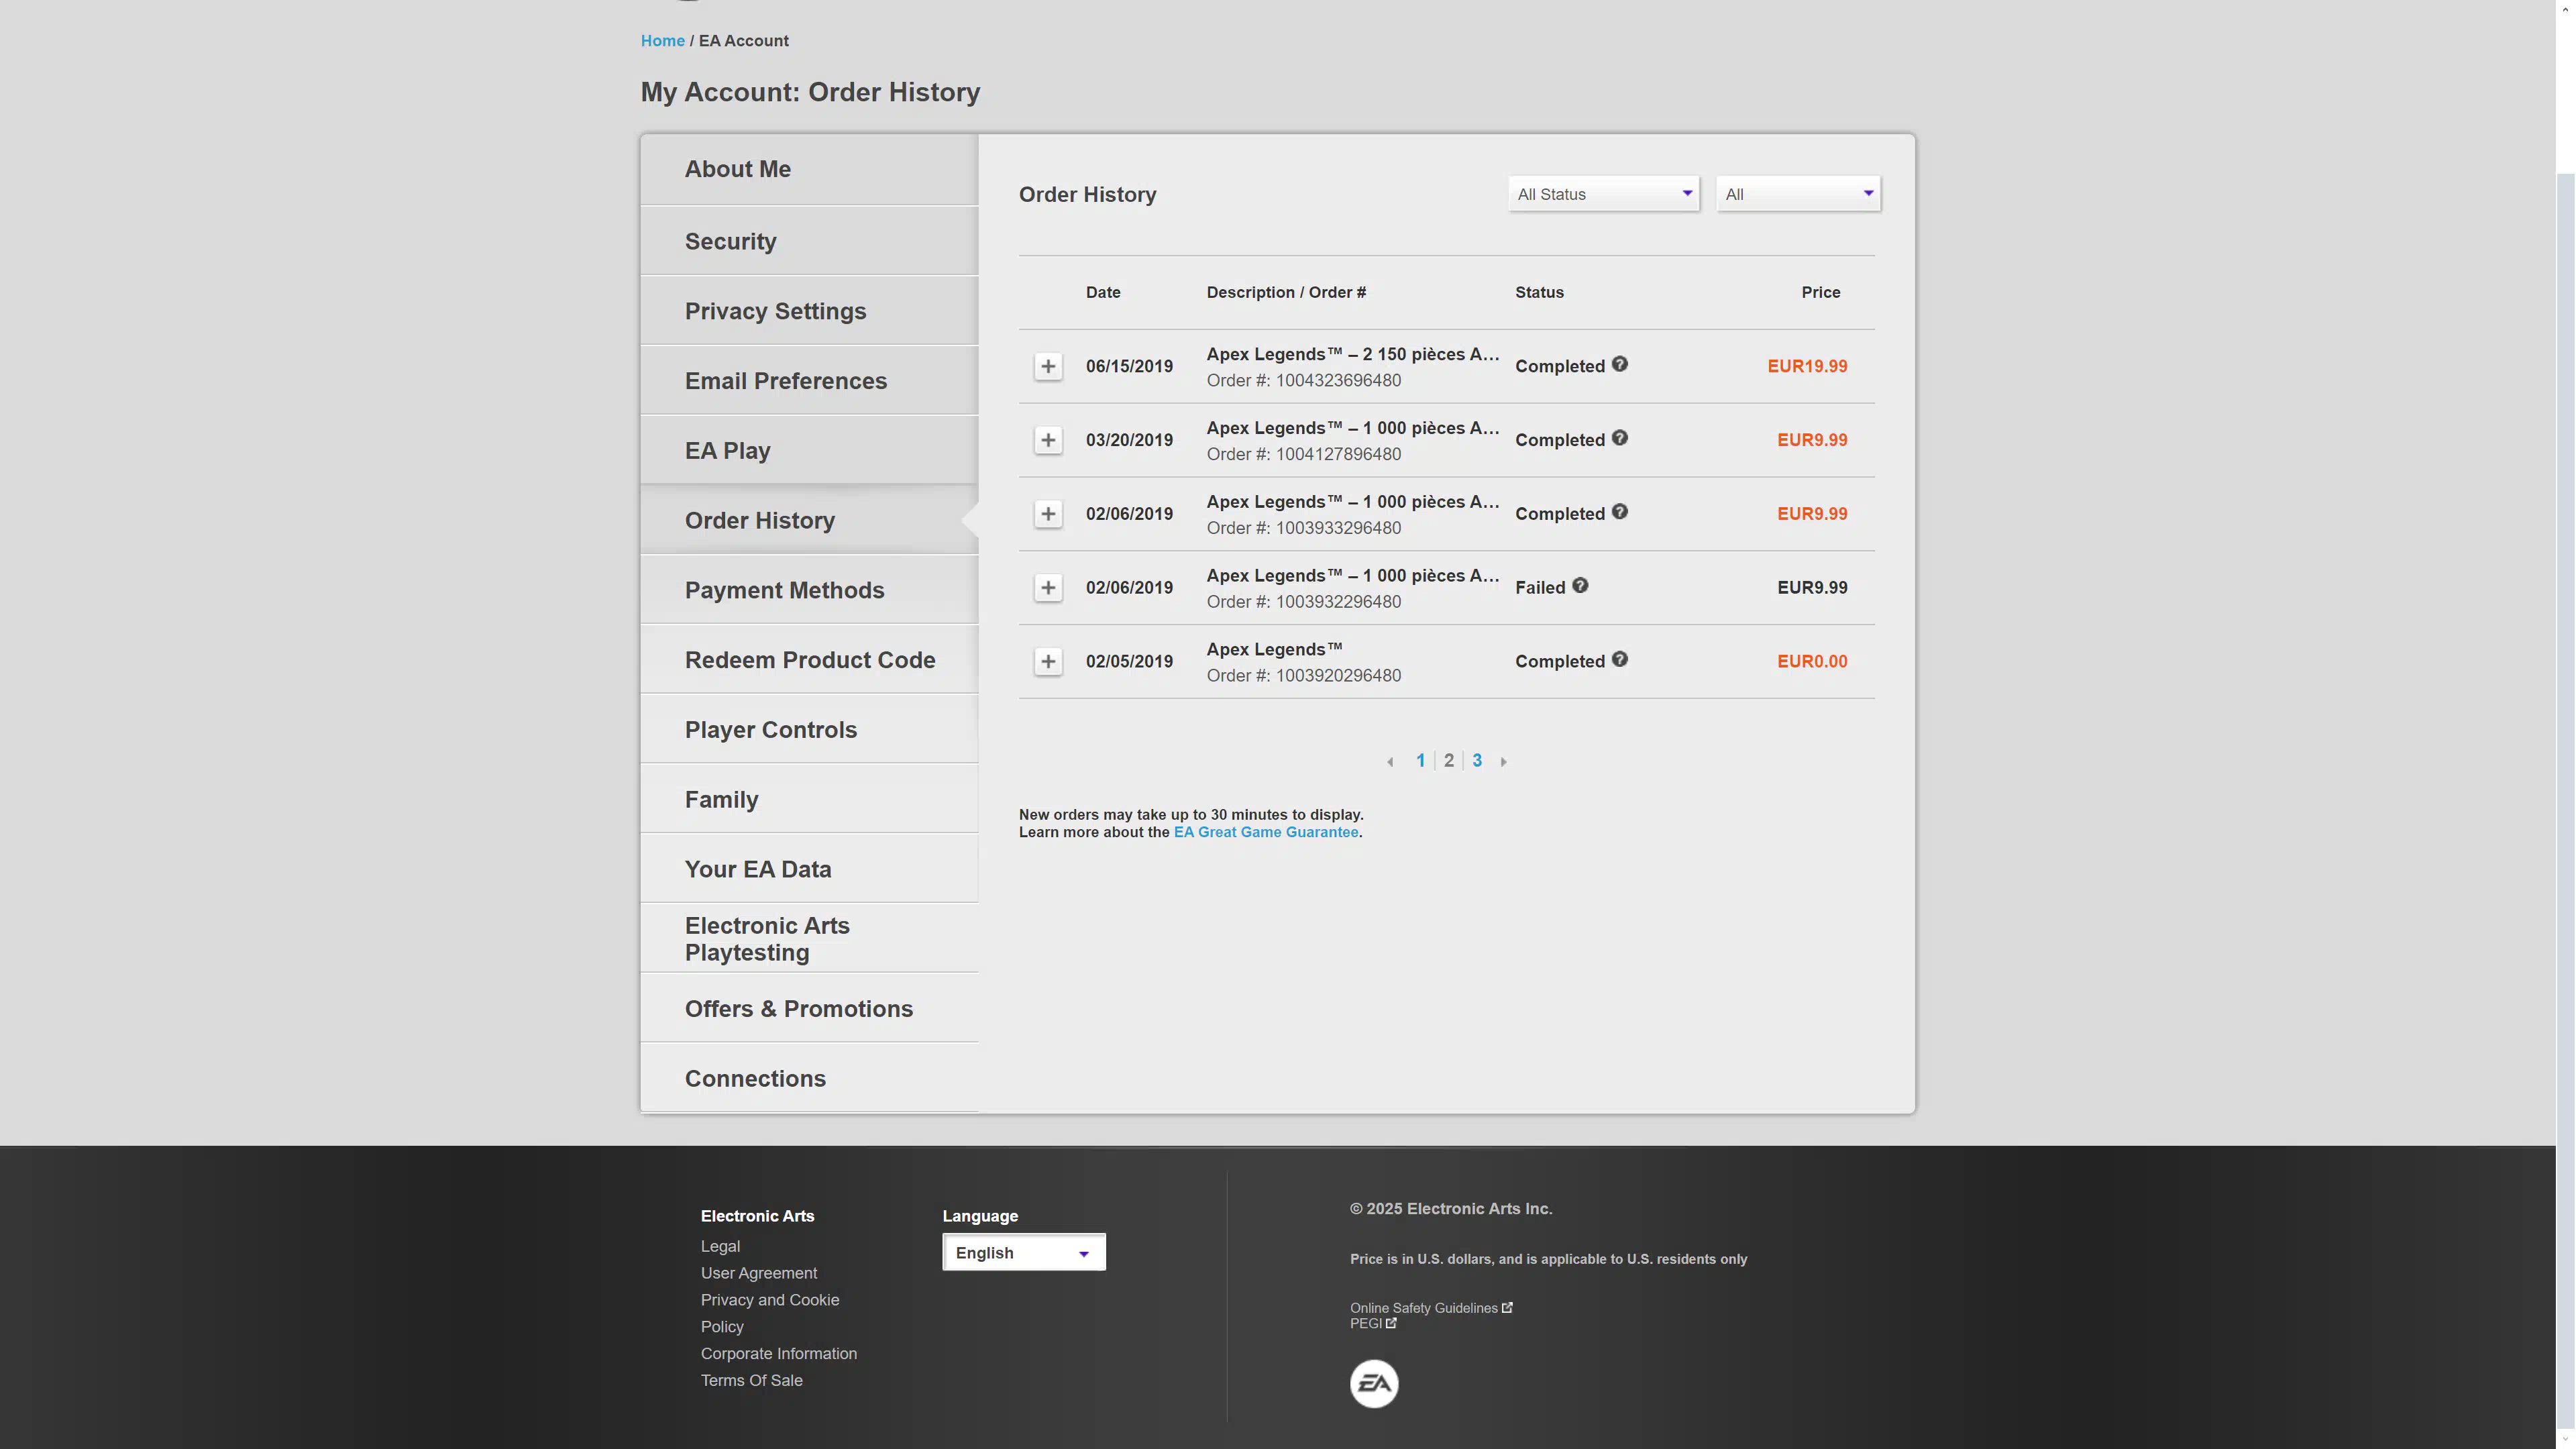Open the Email Preferences section
This screenshot has height=1449, width=2576.
point(809,381)
